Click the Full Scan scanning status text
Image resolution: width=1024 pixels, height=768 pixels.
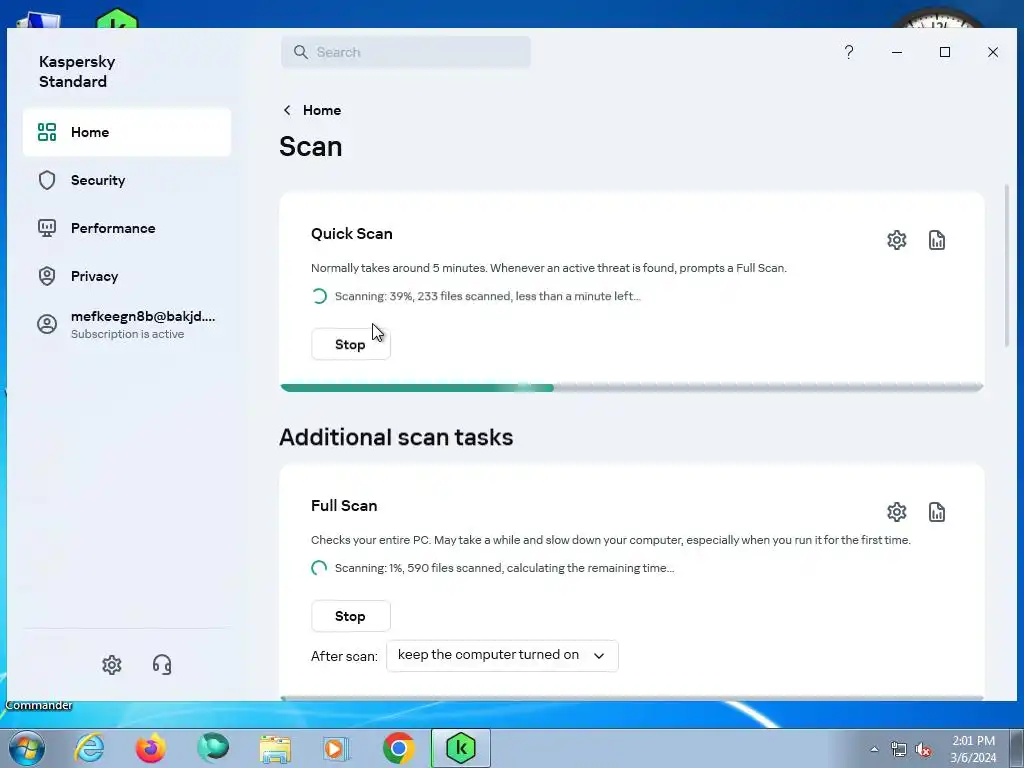(504, 568)
